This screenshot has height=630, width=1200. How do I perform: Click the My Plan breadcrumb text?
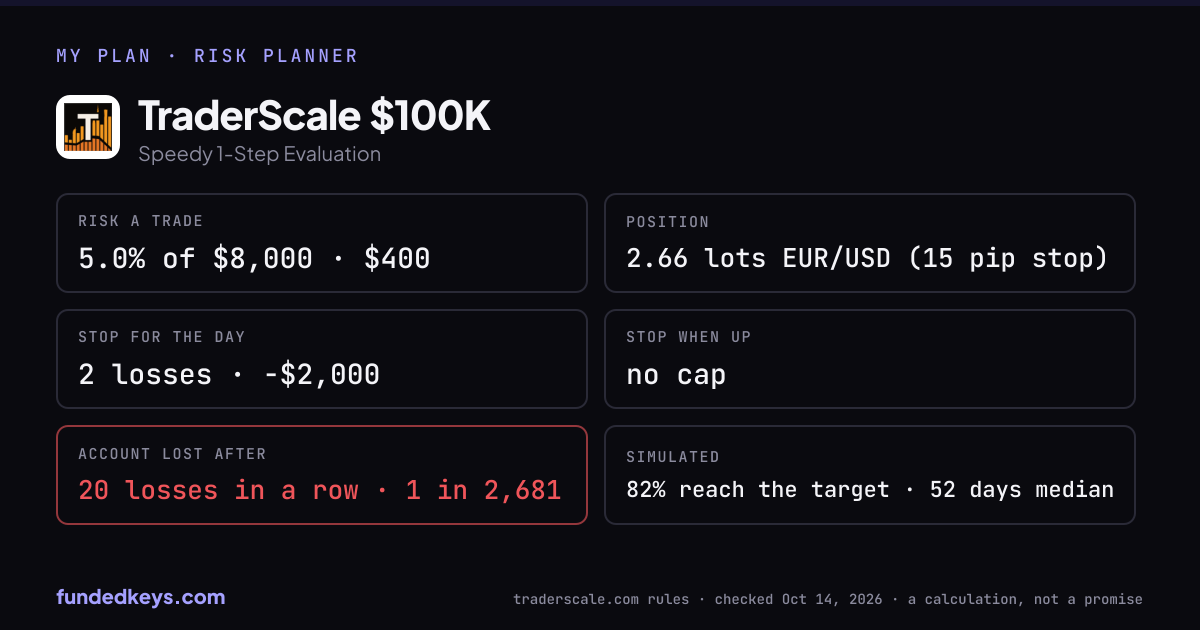pyautogui.click(x=103, y=56)
